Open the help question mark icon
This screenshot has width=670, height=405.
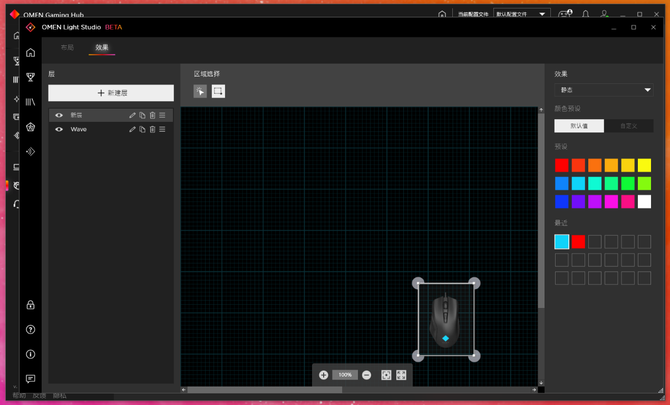[x=30, y=329]
